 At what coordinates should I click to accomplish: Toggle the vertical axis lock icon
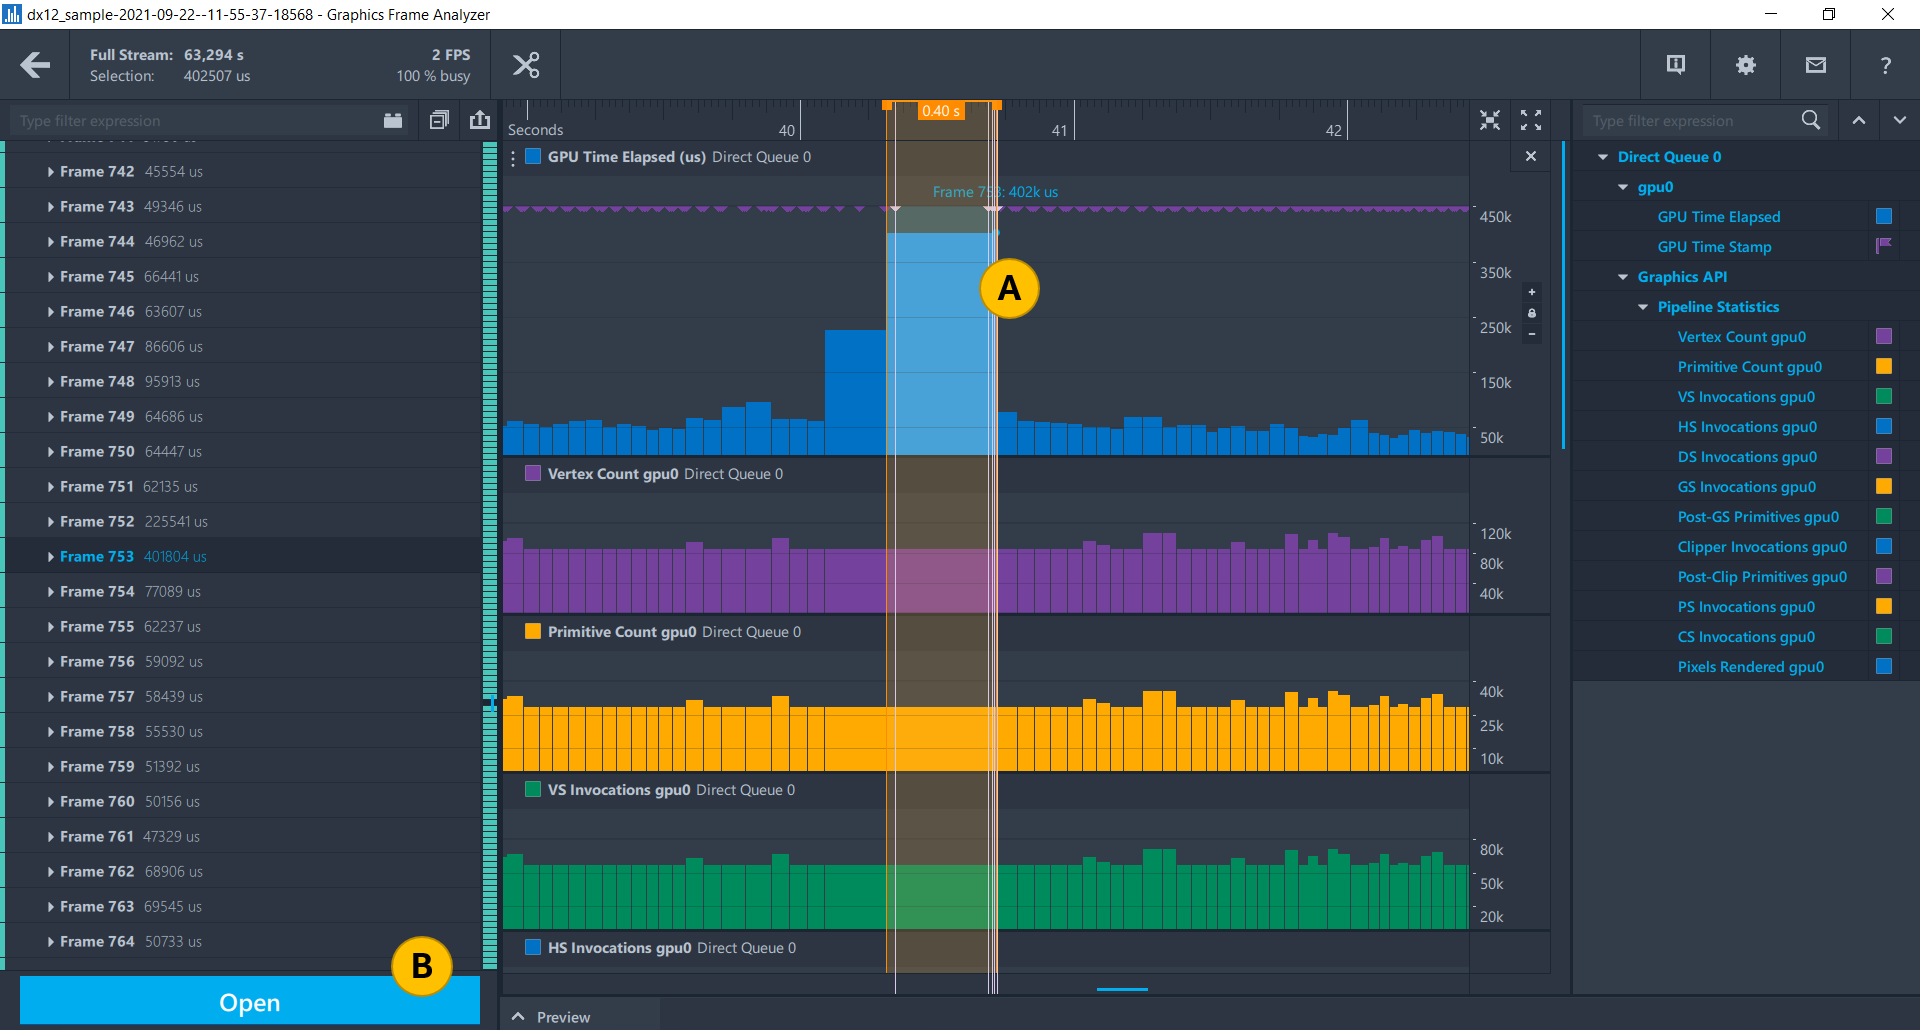click(1531, 313)
